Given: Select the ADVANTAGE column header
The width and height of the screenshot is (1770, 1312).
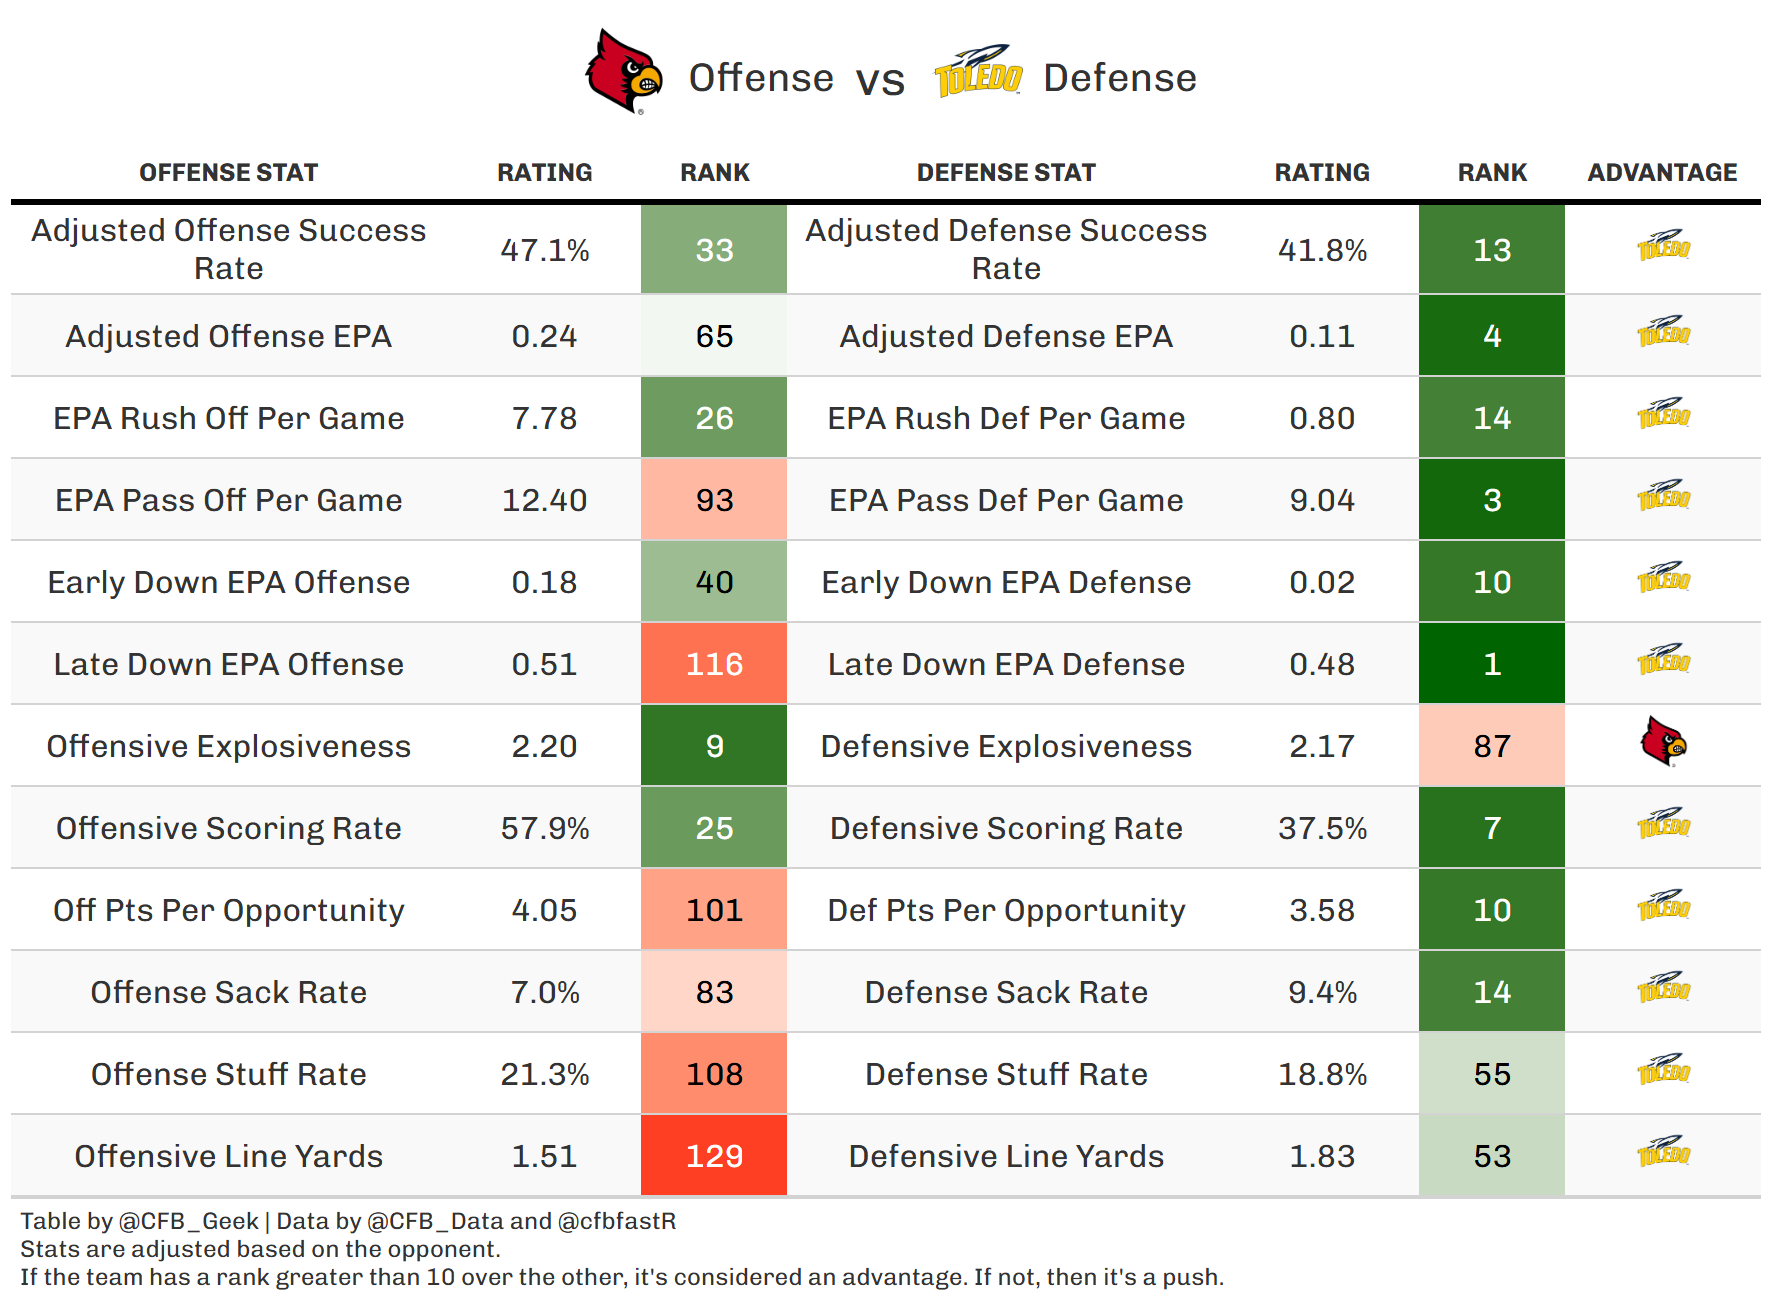Looking at the screenshot, I should click(x=1662, y=173).
